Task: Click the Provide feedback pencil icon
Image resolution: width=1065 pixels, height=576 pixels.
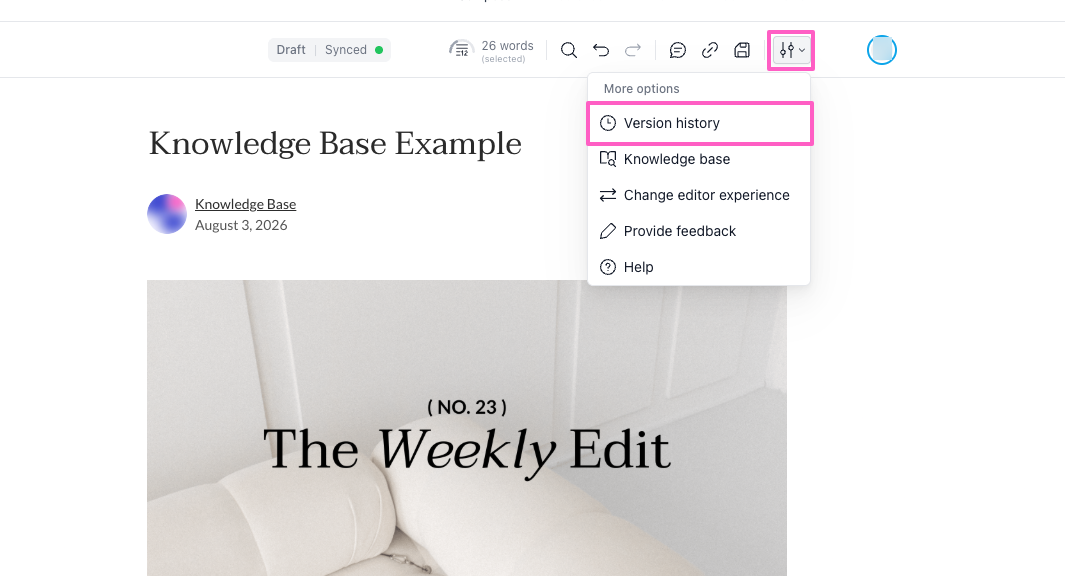Action: (608, 231)
